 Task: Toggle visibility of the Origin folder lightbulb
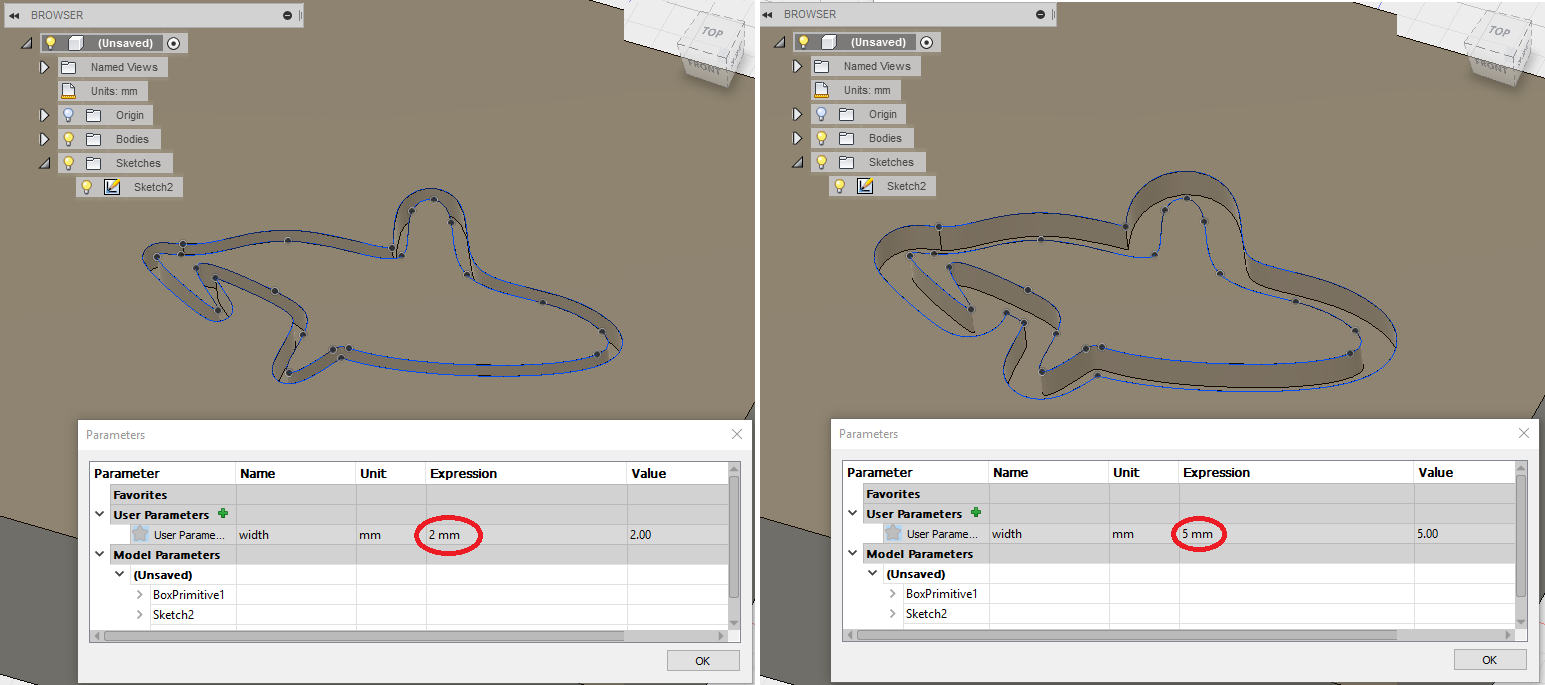(x=69, y=115)
